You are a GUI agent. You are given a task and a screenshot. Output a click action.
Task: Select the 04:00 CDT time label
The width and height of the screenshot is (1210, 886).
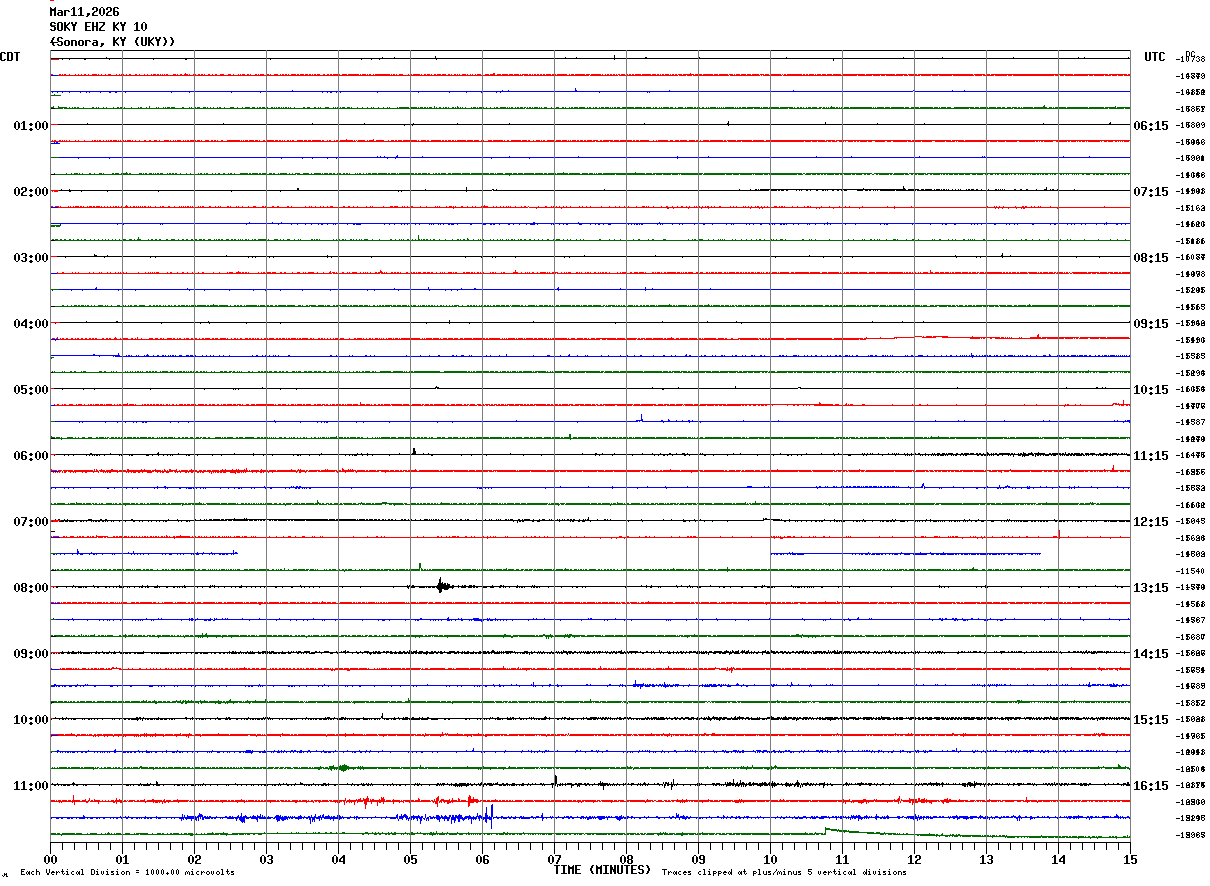tap(31, 323)
